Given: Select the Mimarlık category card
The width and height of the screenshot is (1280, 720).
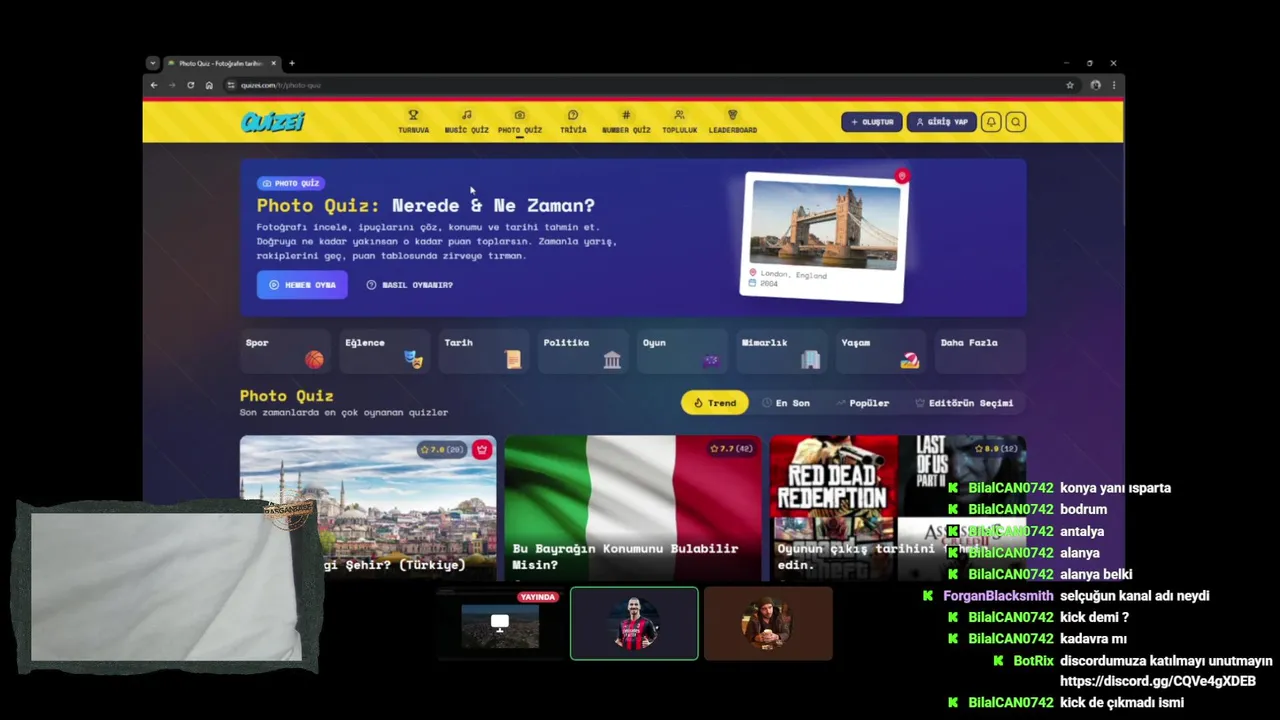Looking at the screenshot, I should tap(782, 352).
